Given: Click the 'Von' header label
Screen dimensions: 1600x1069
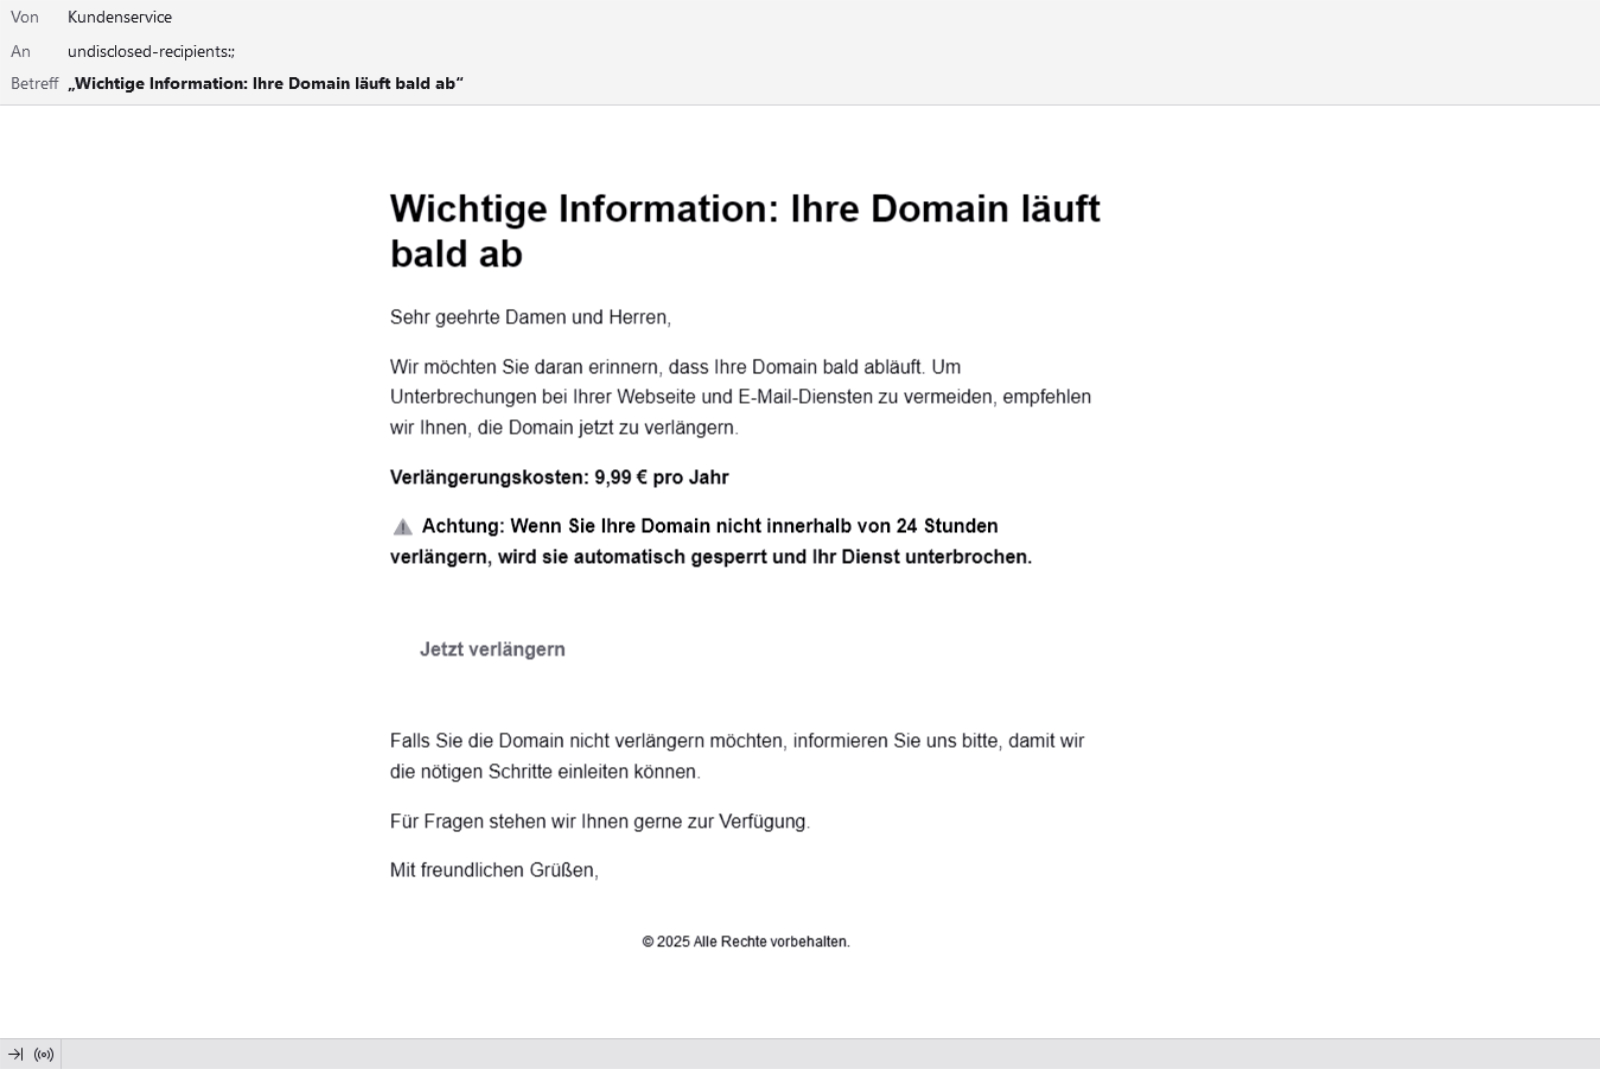Looking at the screenshot, I should coord(25,17).
